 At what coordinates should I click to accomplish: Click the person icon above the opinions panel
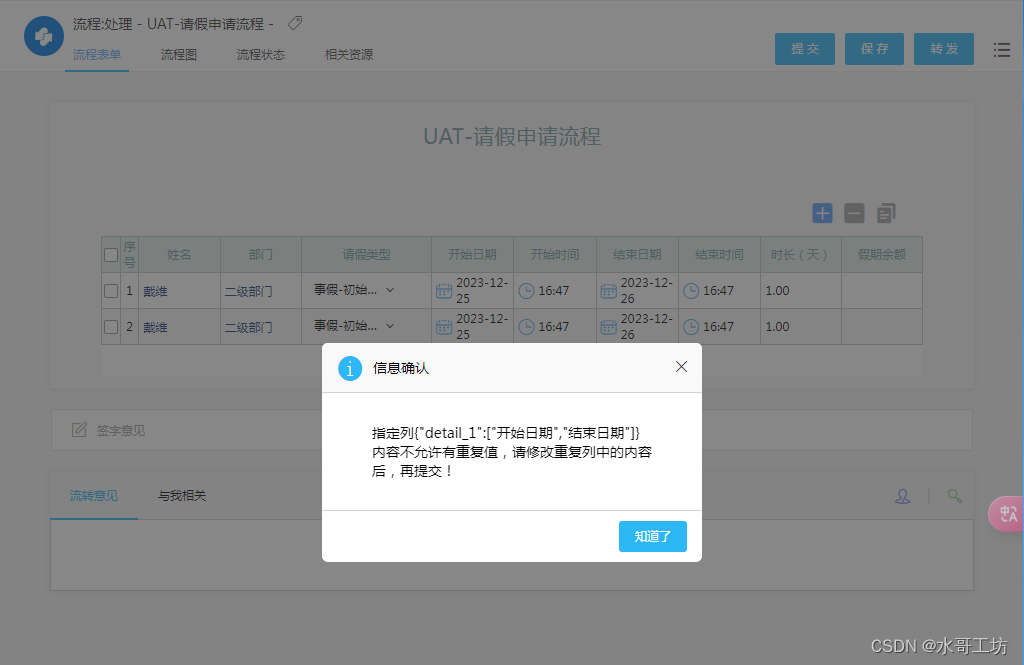click(x=902, y=495)
